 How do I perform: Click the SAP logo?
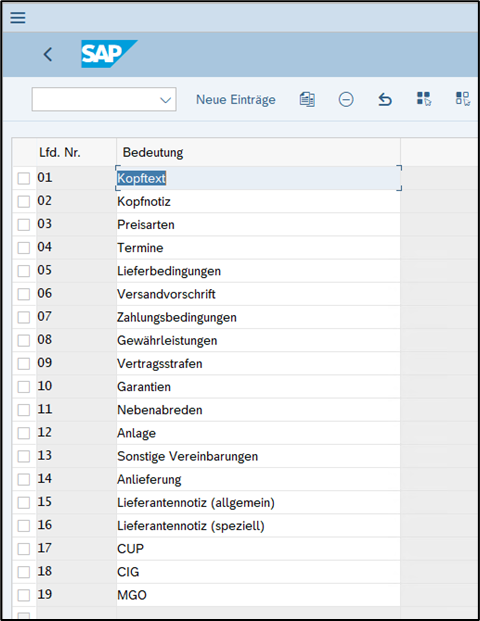pos(109,54)
